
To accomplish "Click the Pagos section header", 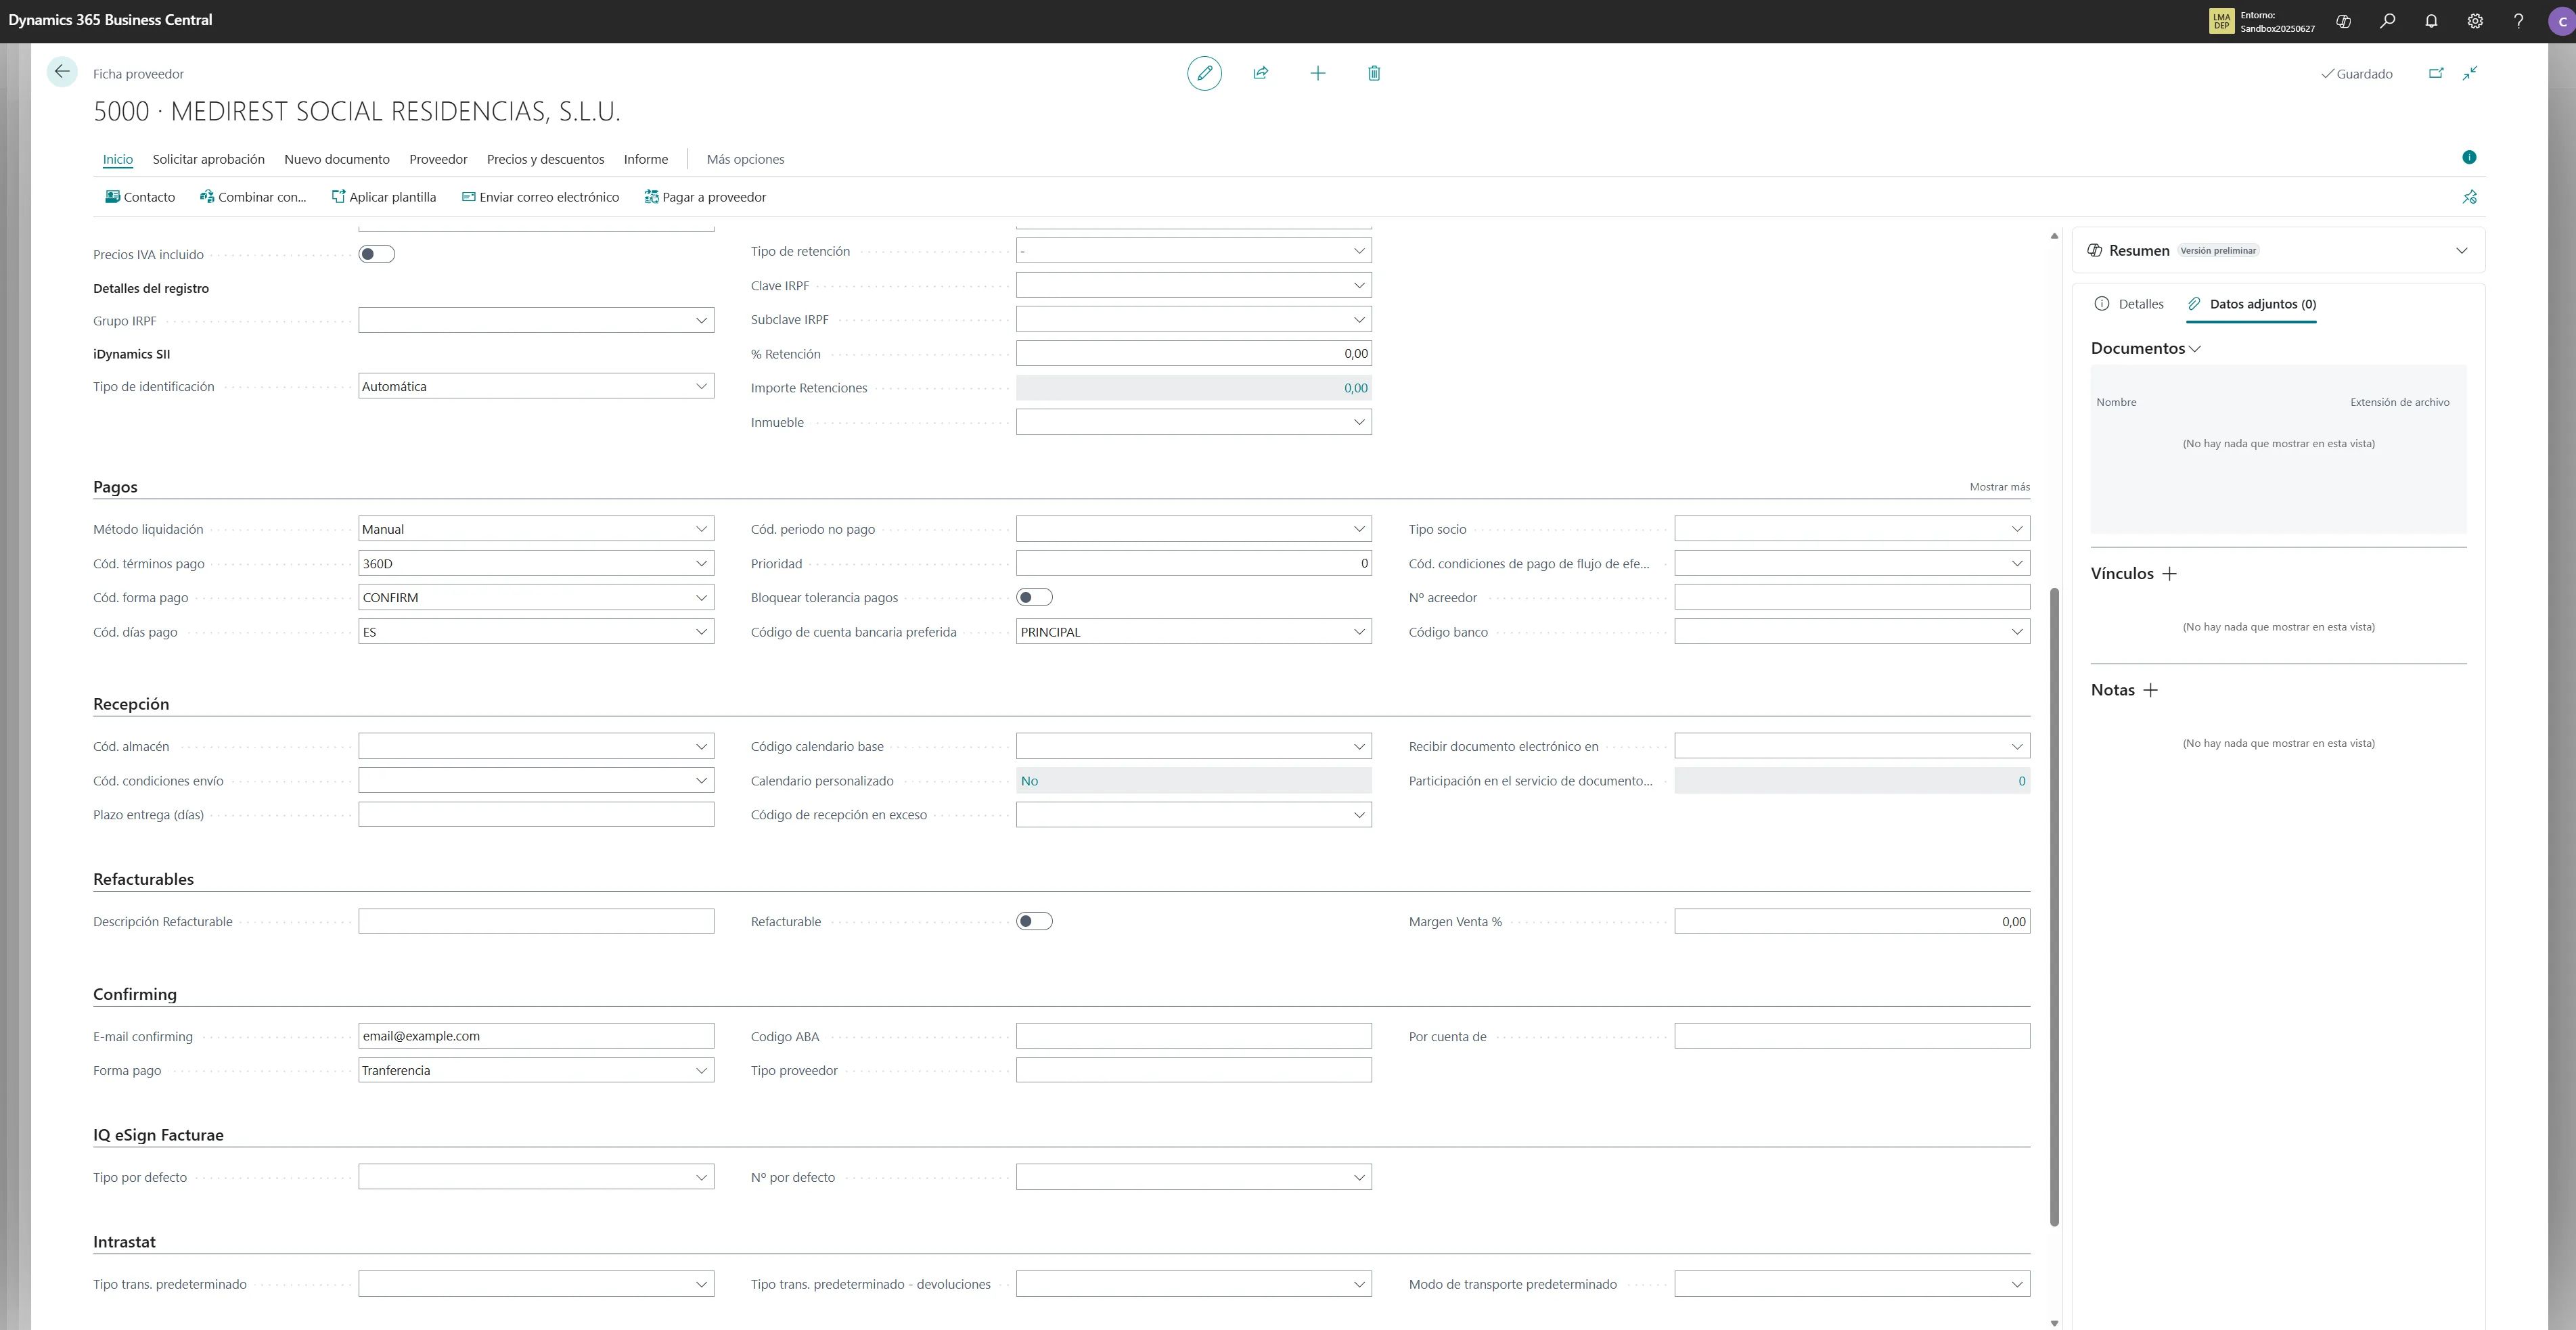I will (x=115, y=487).
